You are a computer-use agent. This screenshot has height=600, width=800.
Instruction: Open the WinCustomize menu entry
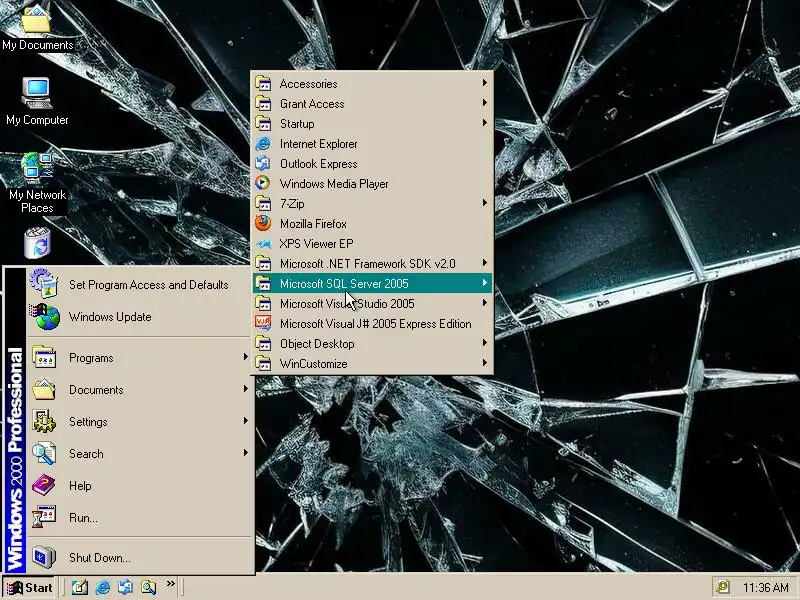click(372, 364)
